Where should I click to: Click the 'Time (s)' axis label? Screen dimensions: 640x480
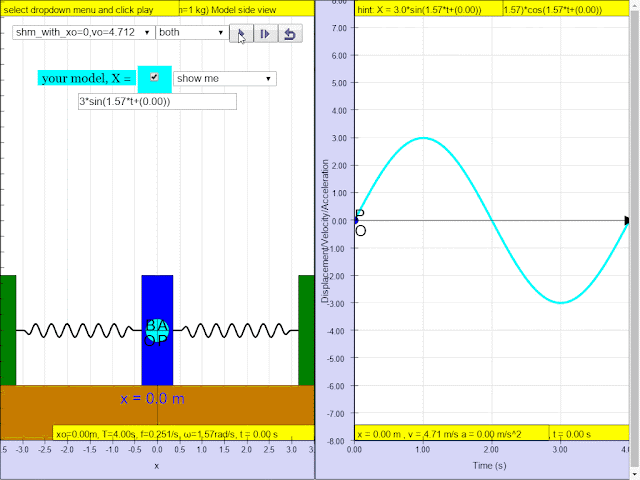(x=489, y=465)
